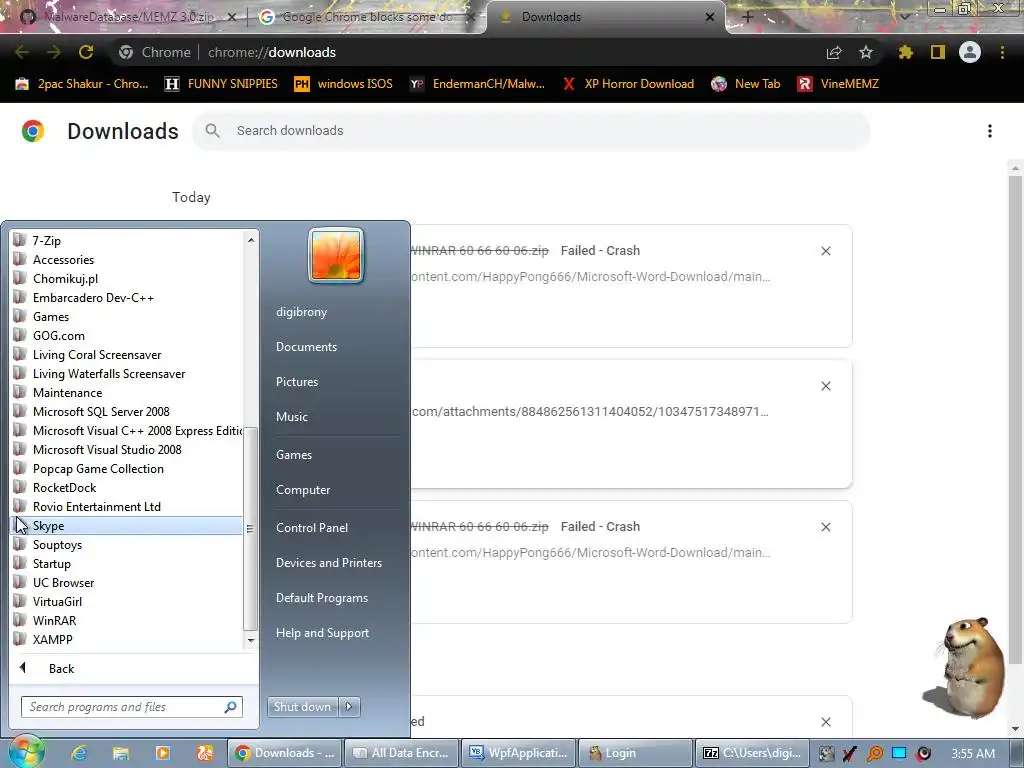Expand the XAMPP folder
This screenshot has height=768, width=1024.
point(127,639)
